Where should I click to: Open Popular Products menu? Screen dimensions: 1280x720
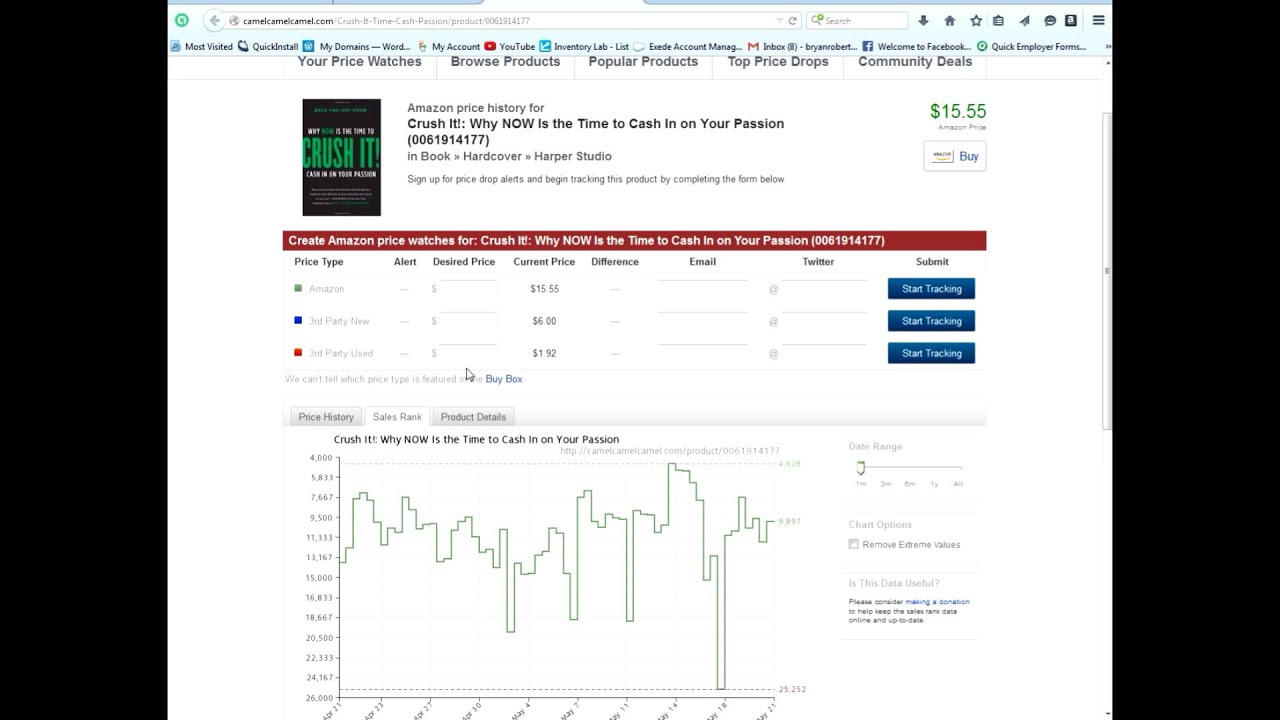coord(643,62)
